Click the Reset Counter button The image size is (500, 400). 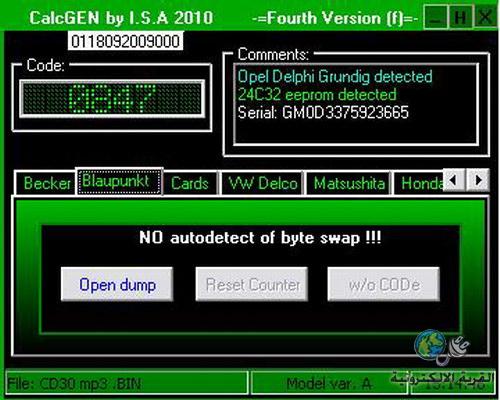click(x=252, y=284)
